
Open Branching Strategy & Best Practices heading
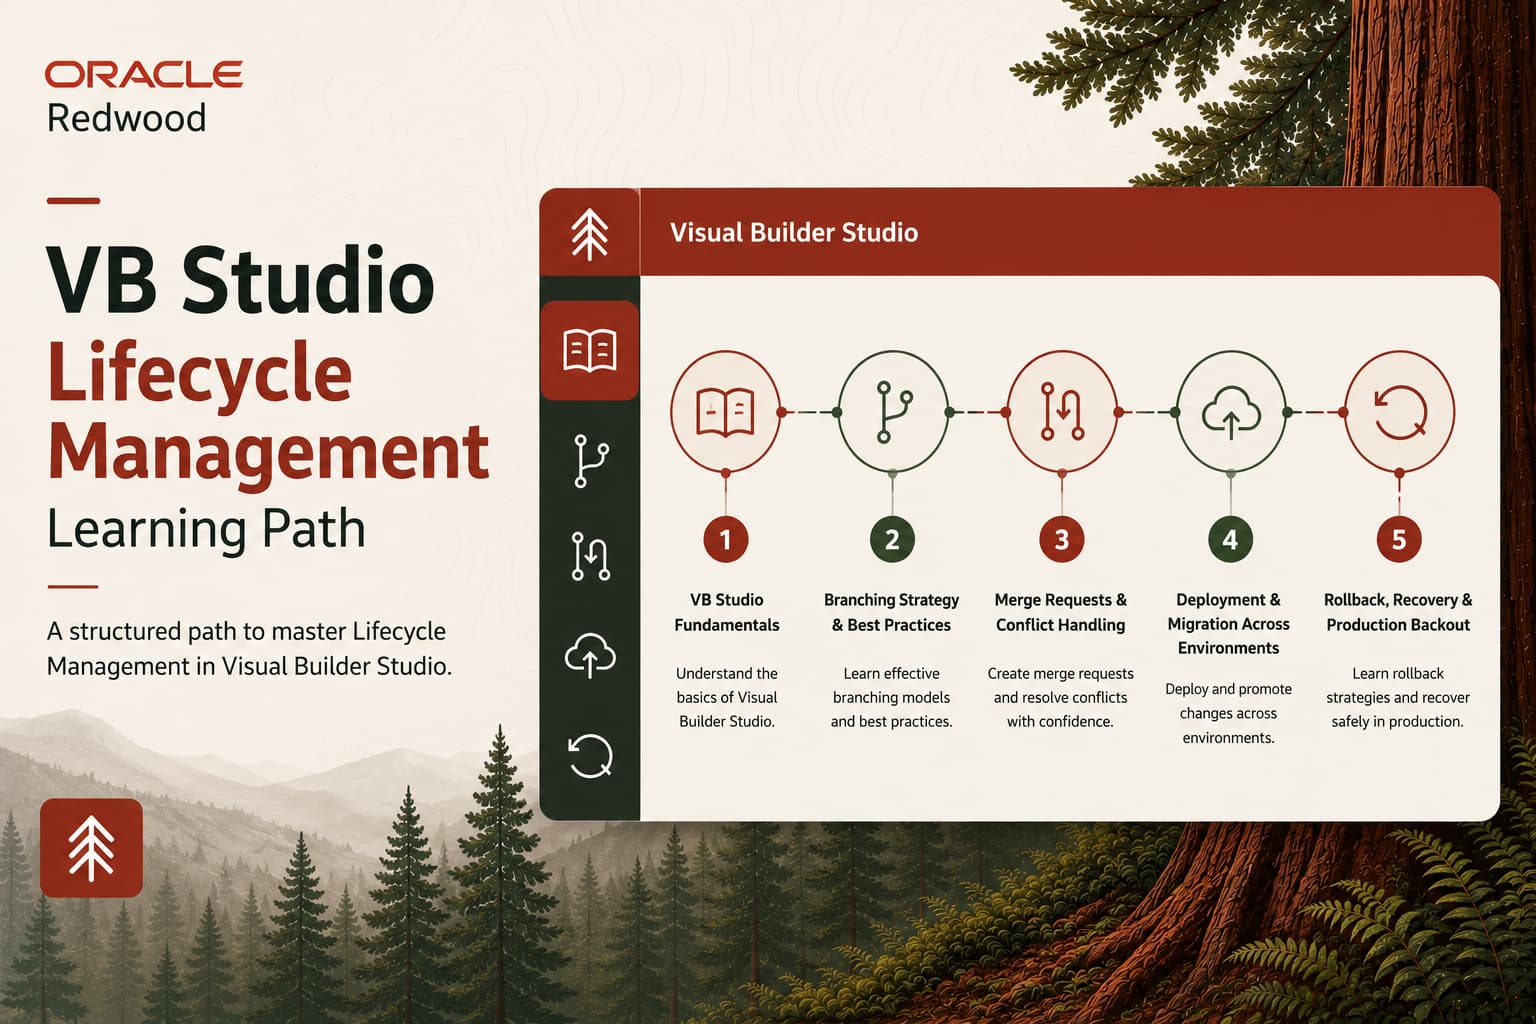(891, 612)
